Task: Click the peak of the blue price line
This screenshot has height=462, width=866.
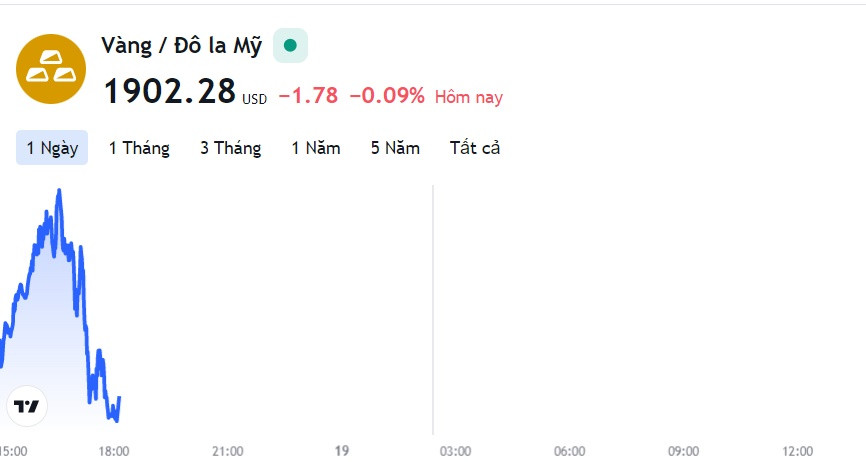Action: (x=59, y=190)
